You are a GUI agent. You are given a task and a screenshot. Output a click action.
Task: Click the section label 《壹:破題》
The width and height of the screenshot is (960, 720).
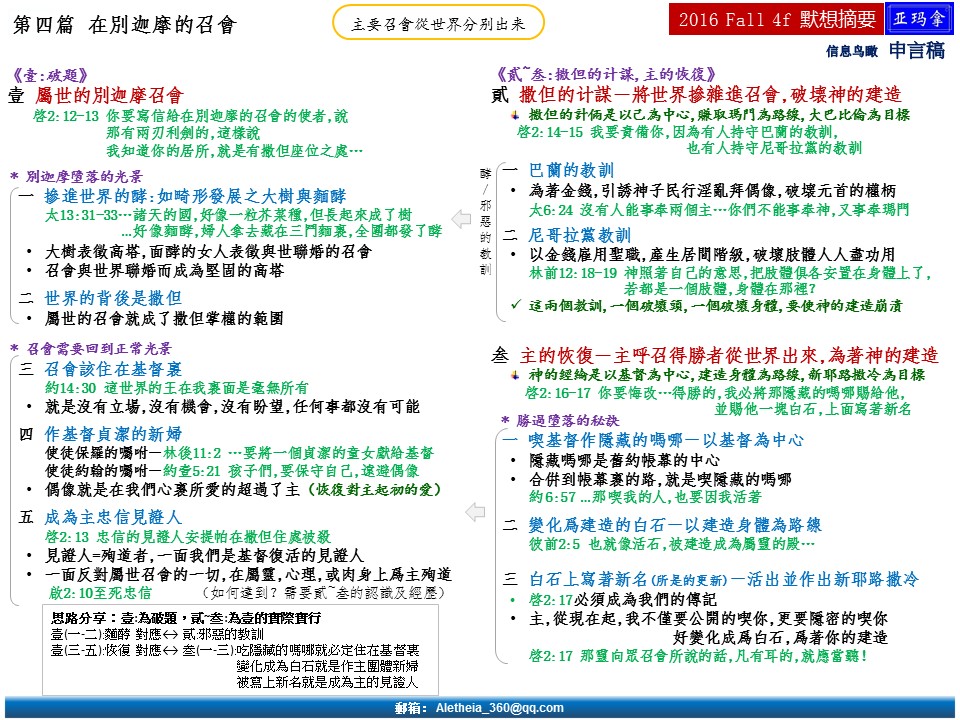52,75
